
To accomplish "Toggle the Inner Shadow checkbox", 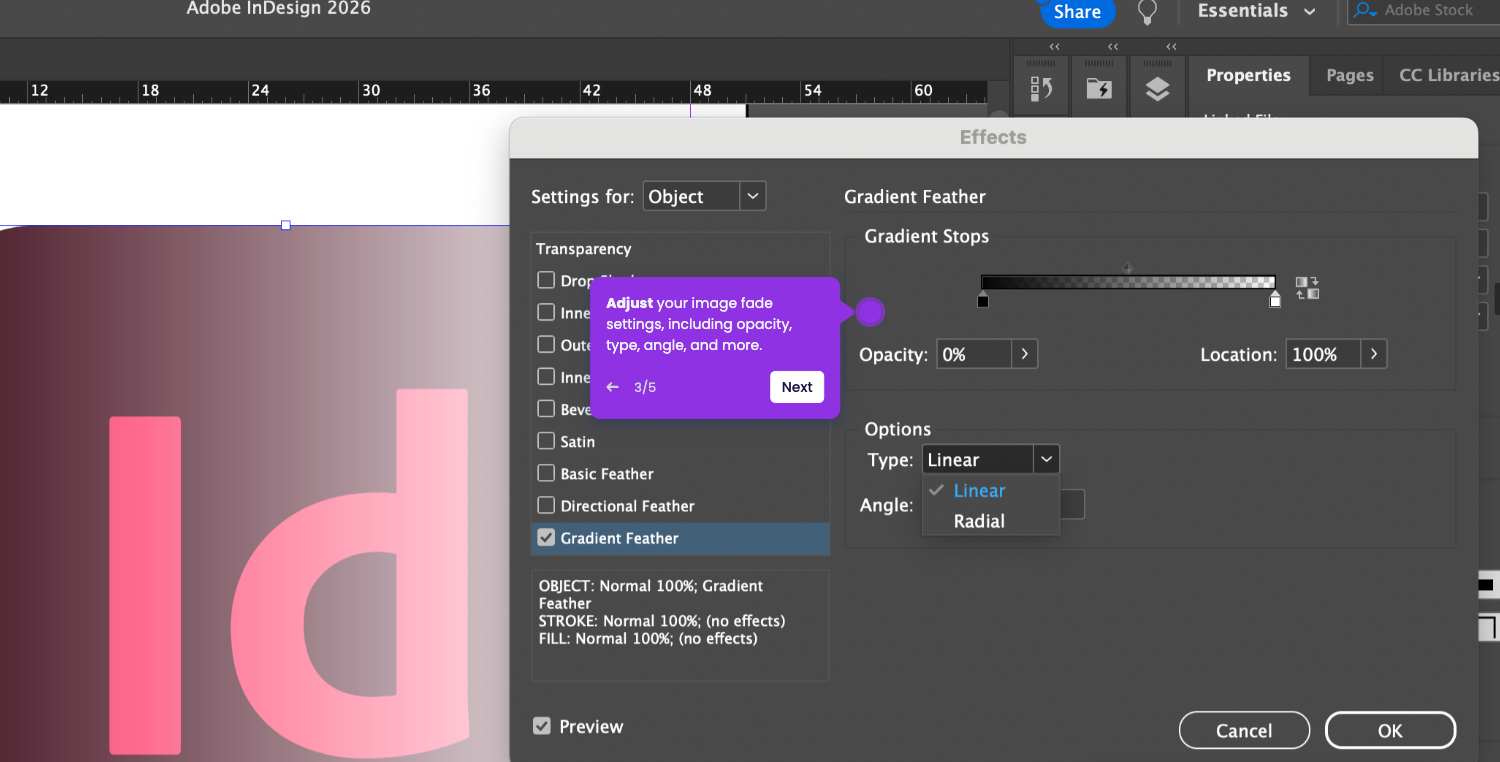I will [546, 312].
